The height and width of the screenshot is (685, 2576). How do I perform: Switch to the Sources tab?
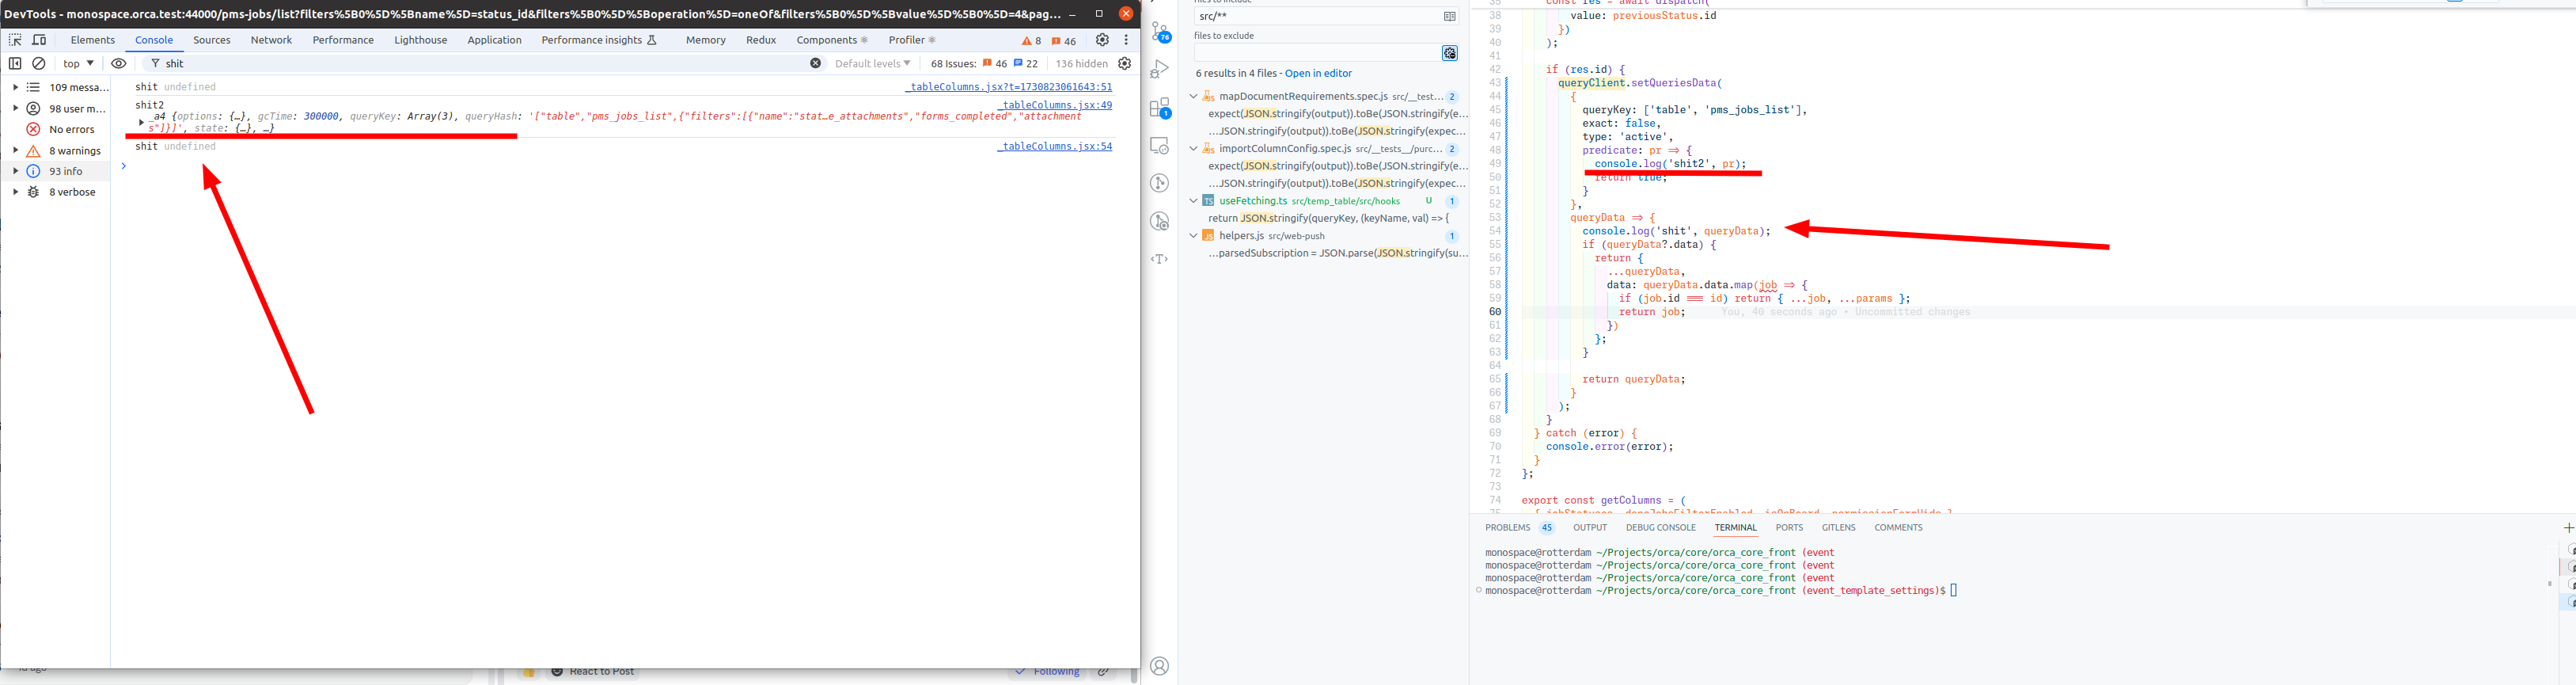click(212, 40)
